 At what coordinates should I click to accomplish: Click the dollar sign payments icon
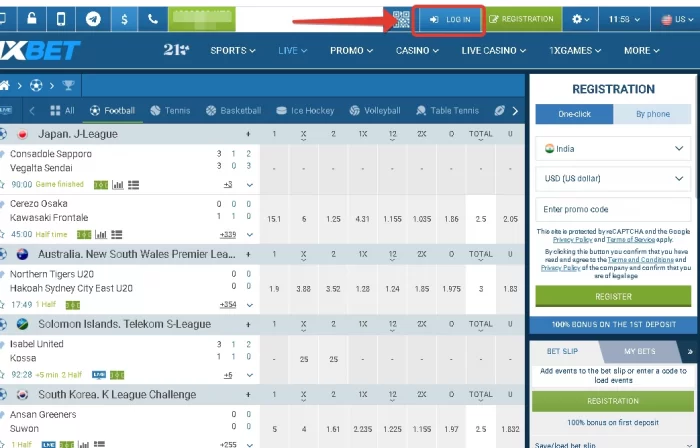pos(125,19)
